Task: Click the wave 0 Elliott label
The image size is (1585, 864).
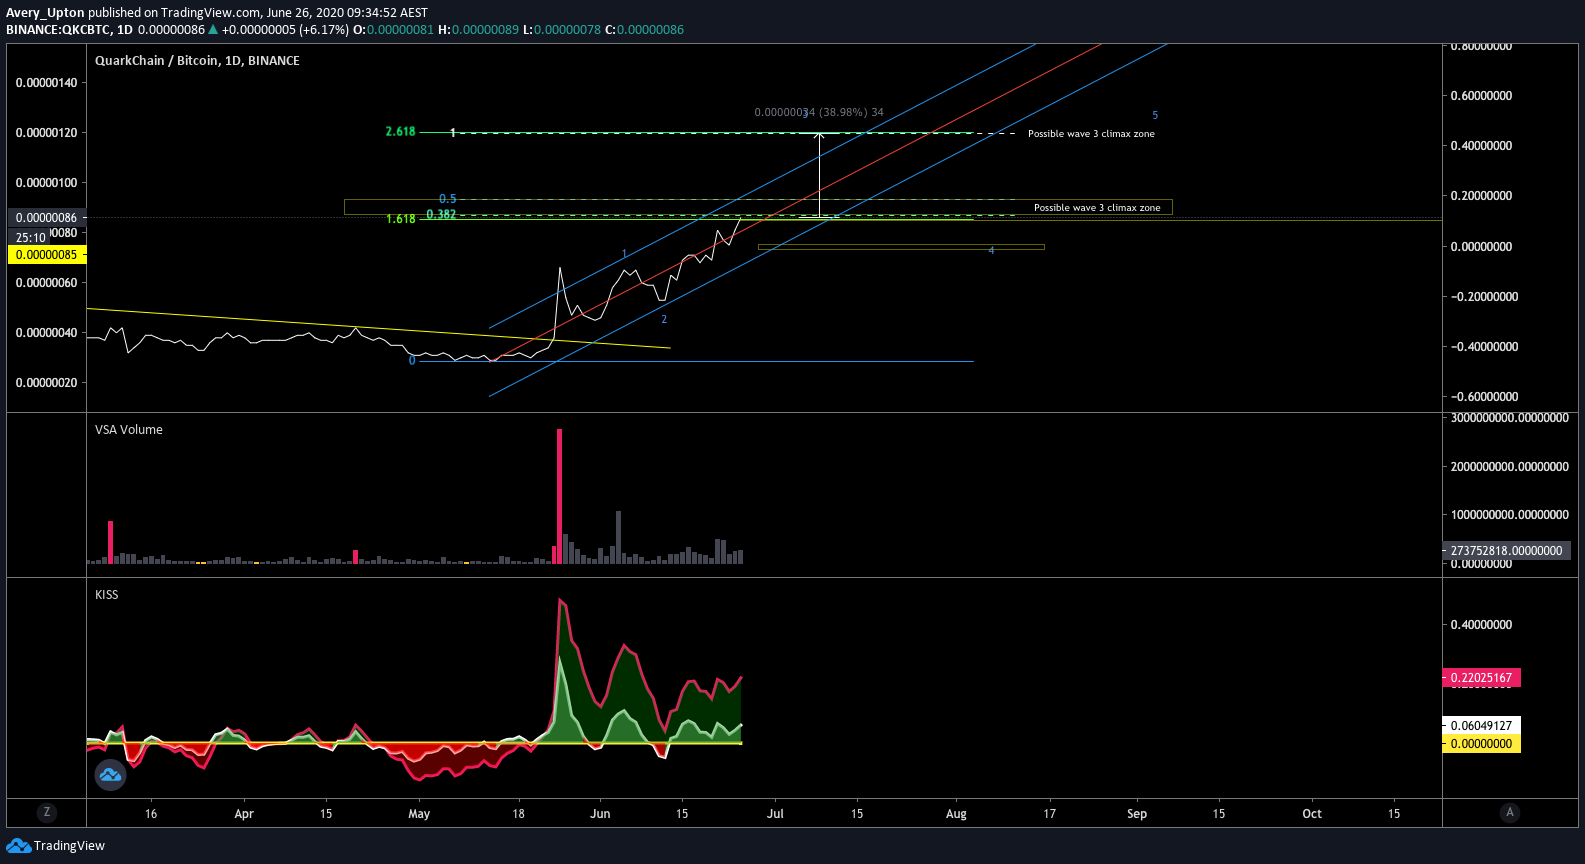Action: (x=412, y=361)
